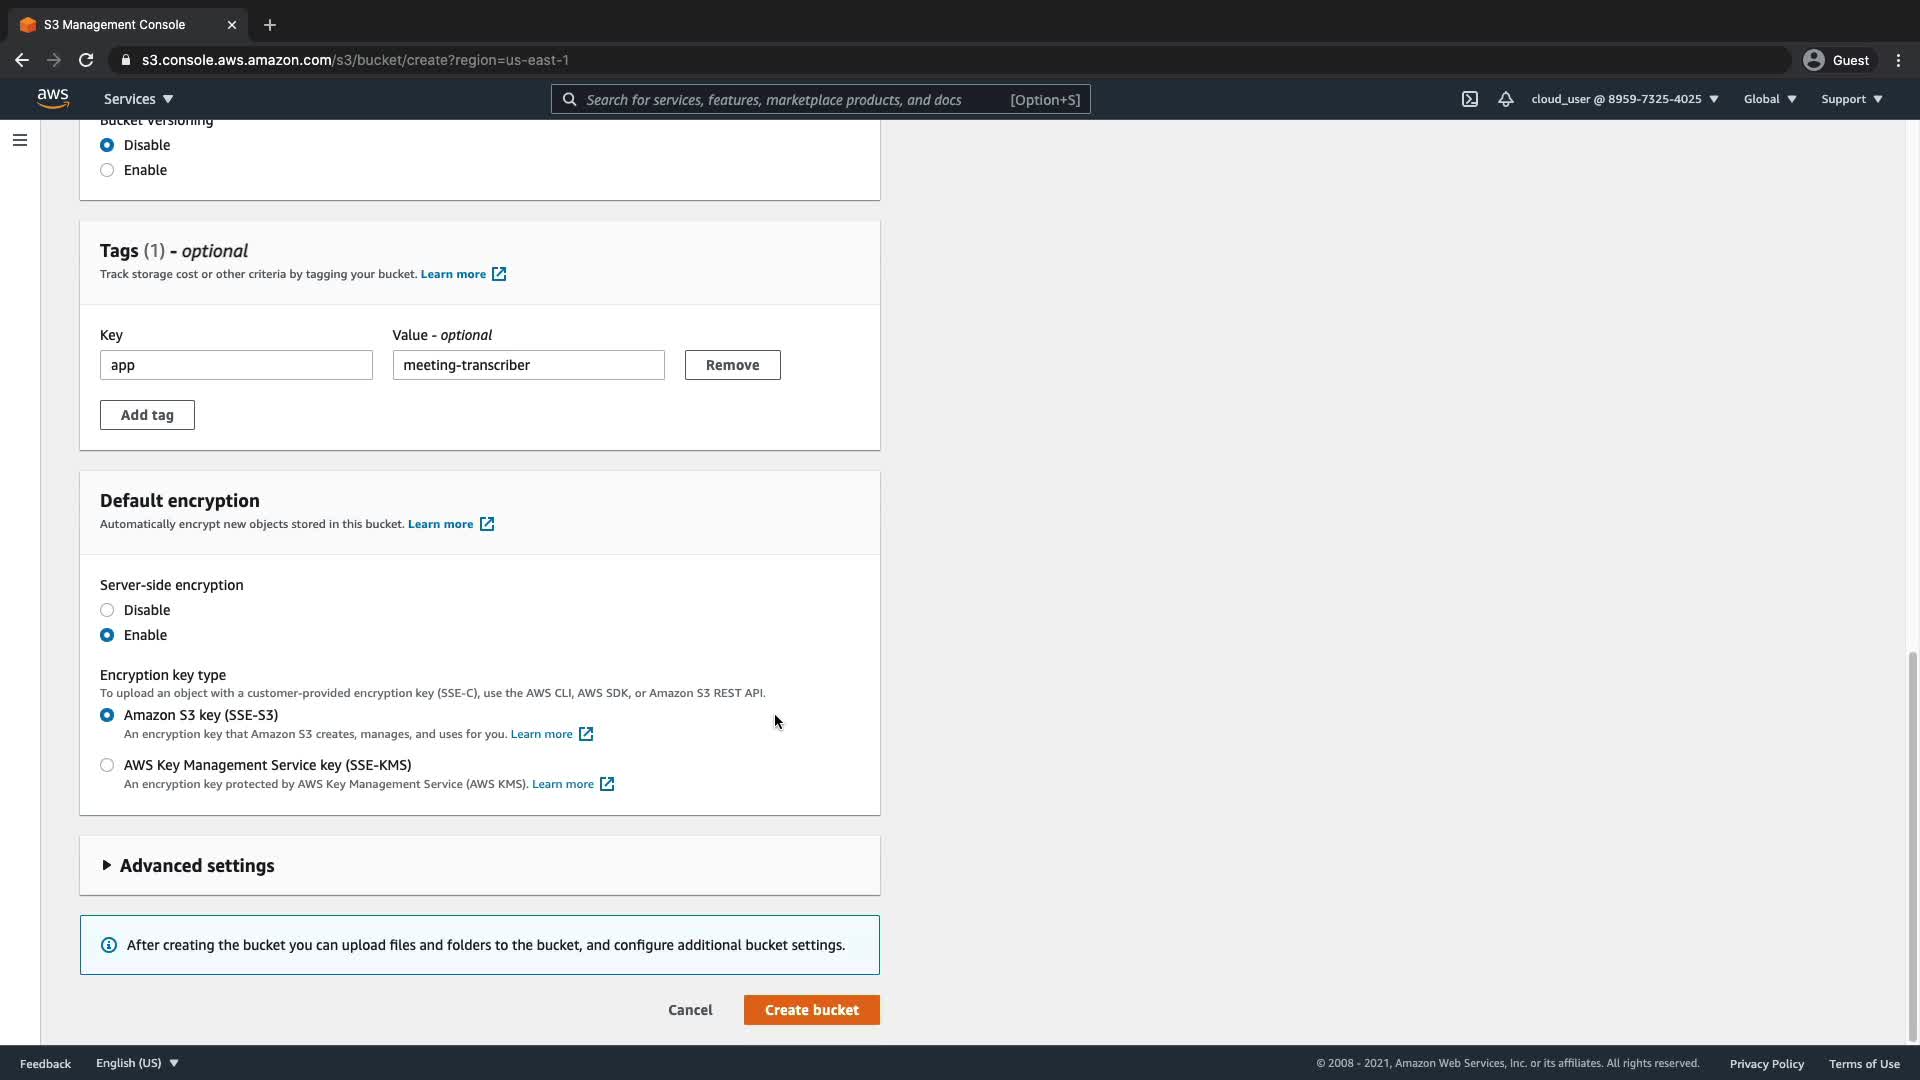Click the tag Value input field
Viewport: 1920px width, 1080px height.
coord(528,365)
